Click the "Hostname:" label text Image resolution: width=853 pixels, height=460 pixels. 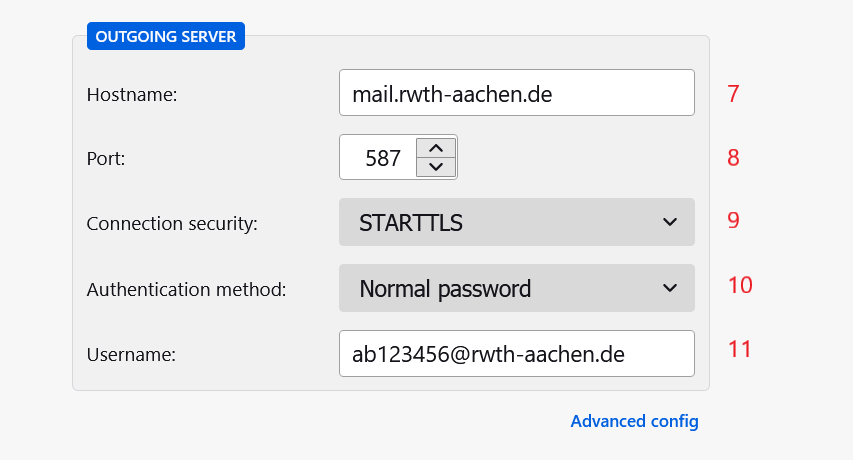pos(132,95)
